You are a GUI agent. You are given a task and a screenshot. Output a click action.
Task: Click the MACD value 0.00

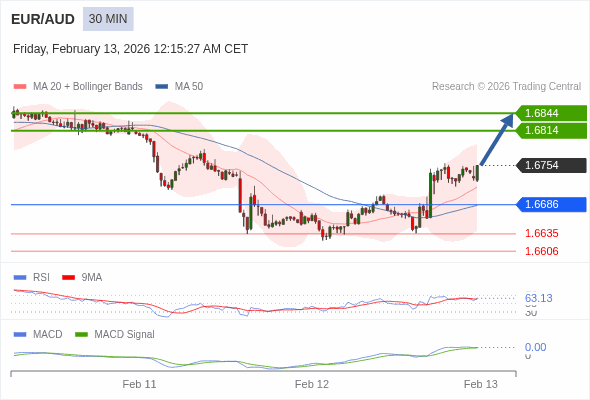coord(535,347)
